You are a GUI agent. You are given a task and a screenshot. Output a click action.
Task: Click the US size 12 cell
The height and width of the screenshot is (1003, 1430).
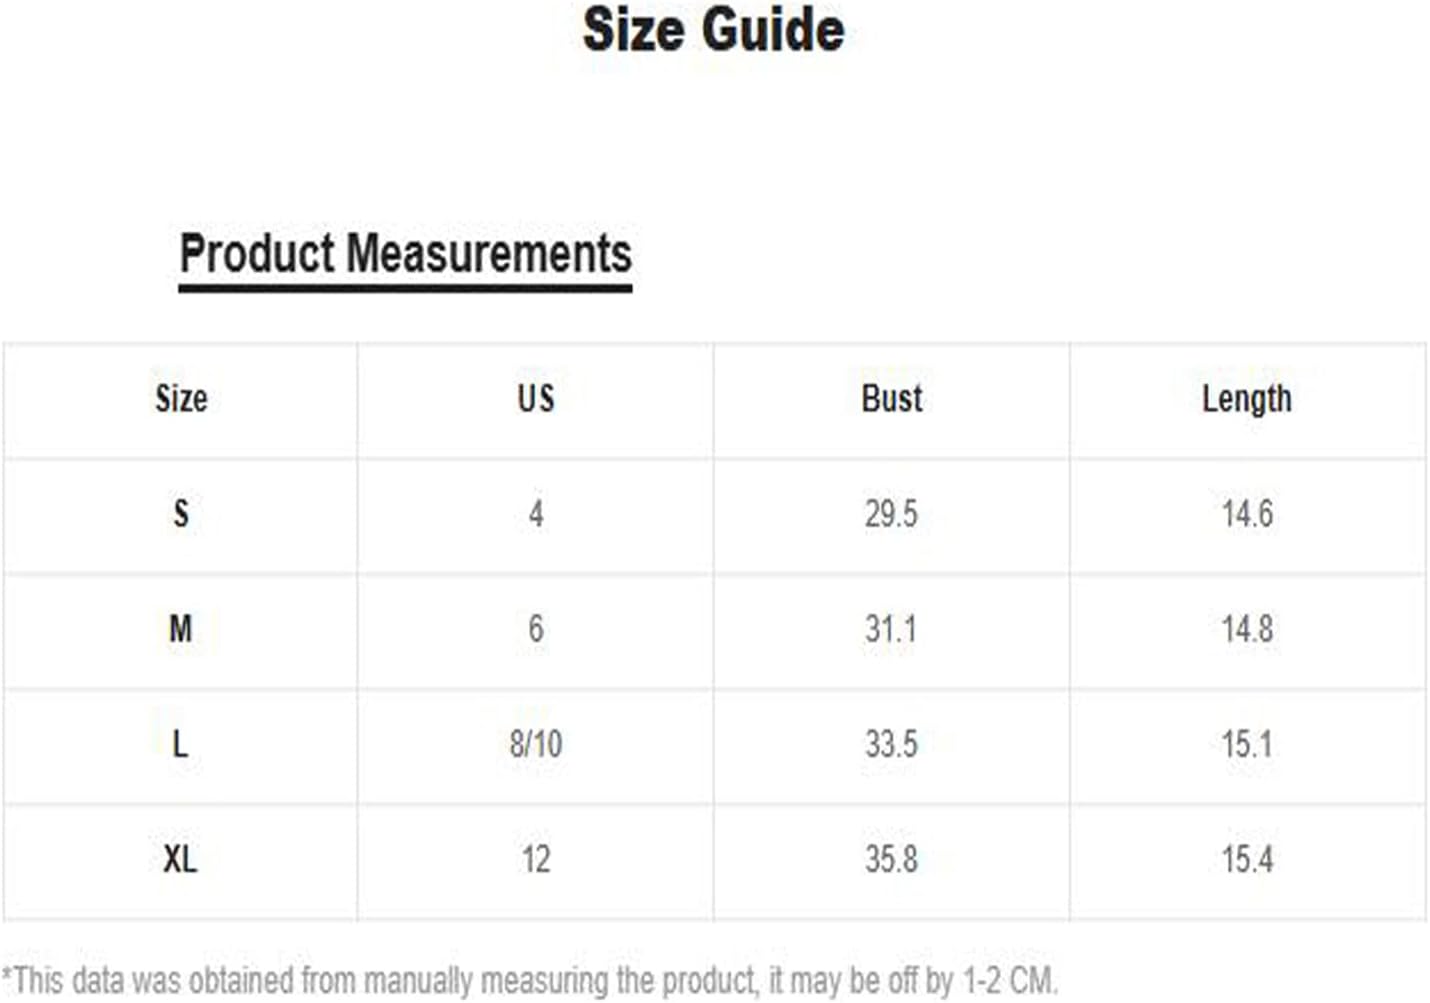tap(536, 859)
